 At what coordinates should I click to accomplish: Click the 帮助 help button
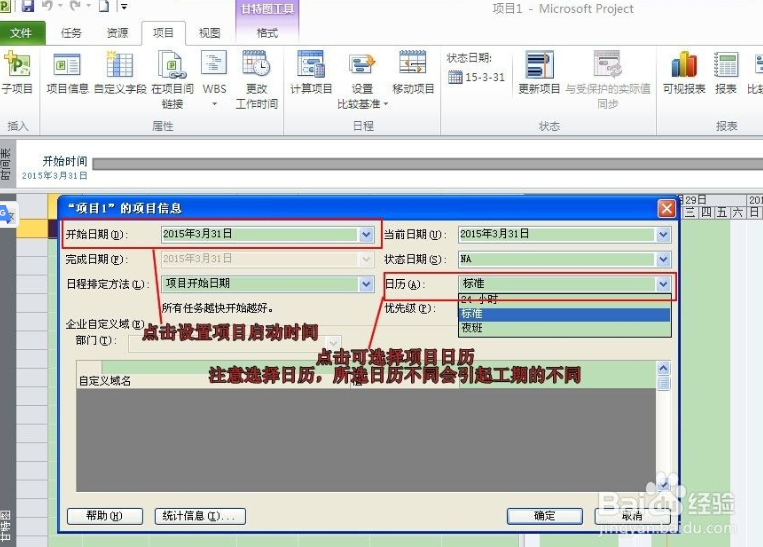click(x=105, y=516)
